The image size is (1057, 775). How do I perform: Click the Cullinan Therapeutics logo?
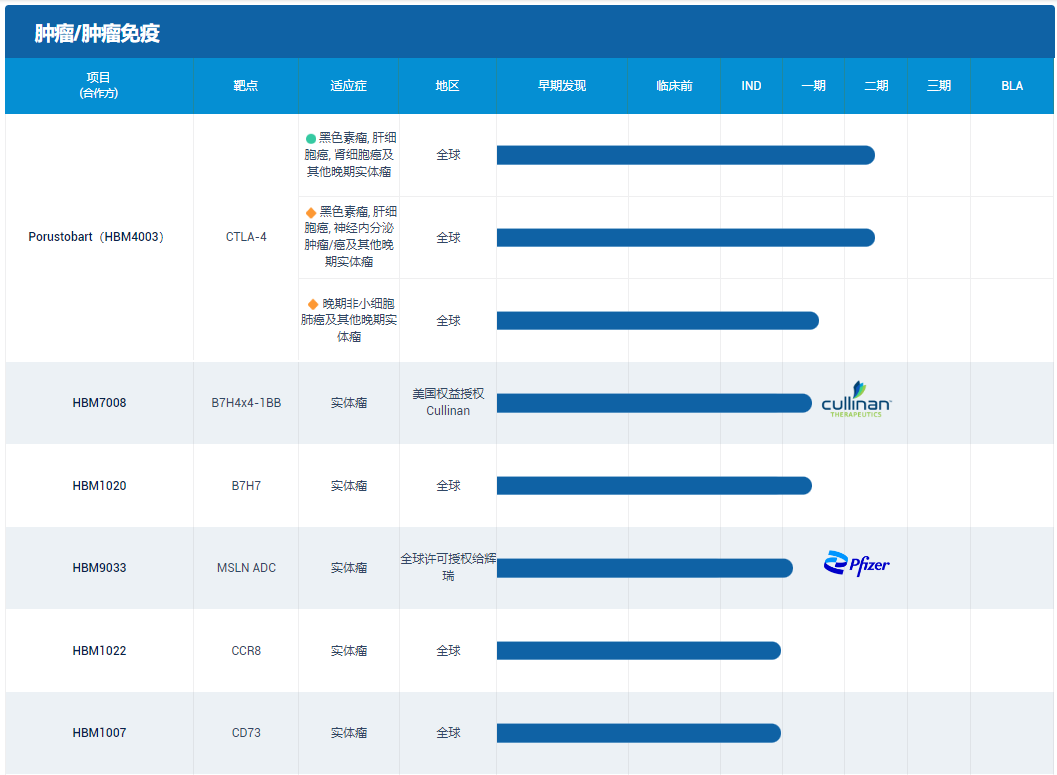[856, 400]
